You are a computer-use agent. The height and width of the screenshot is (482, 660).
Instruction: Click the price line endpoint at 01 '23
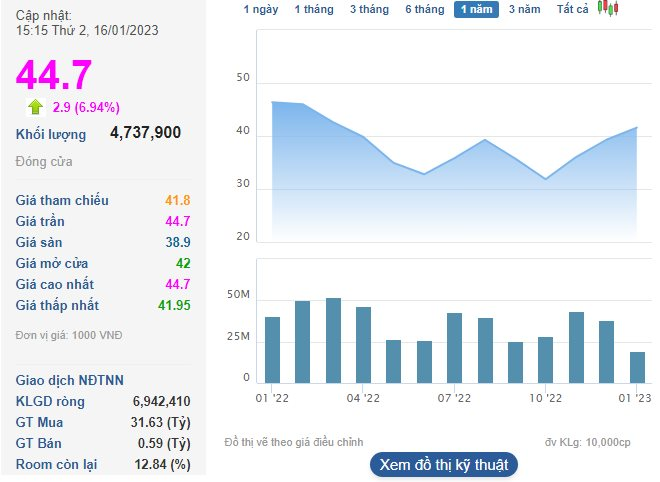pyautogui.click(x=636, y=127)
